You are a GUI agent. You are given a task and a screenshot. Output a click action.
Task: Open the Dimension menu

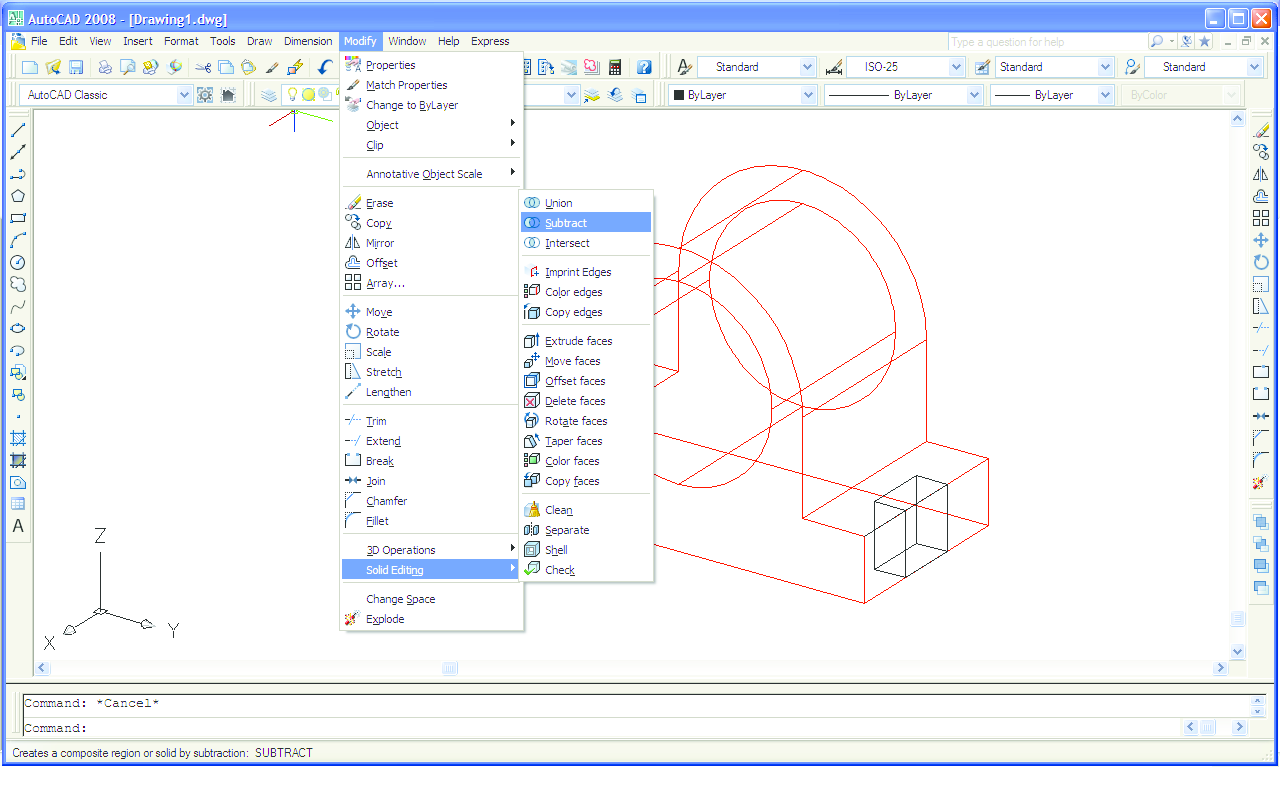coord(308,41)
